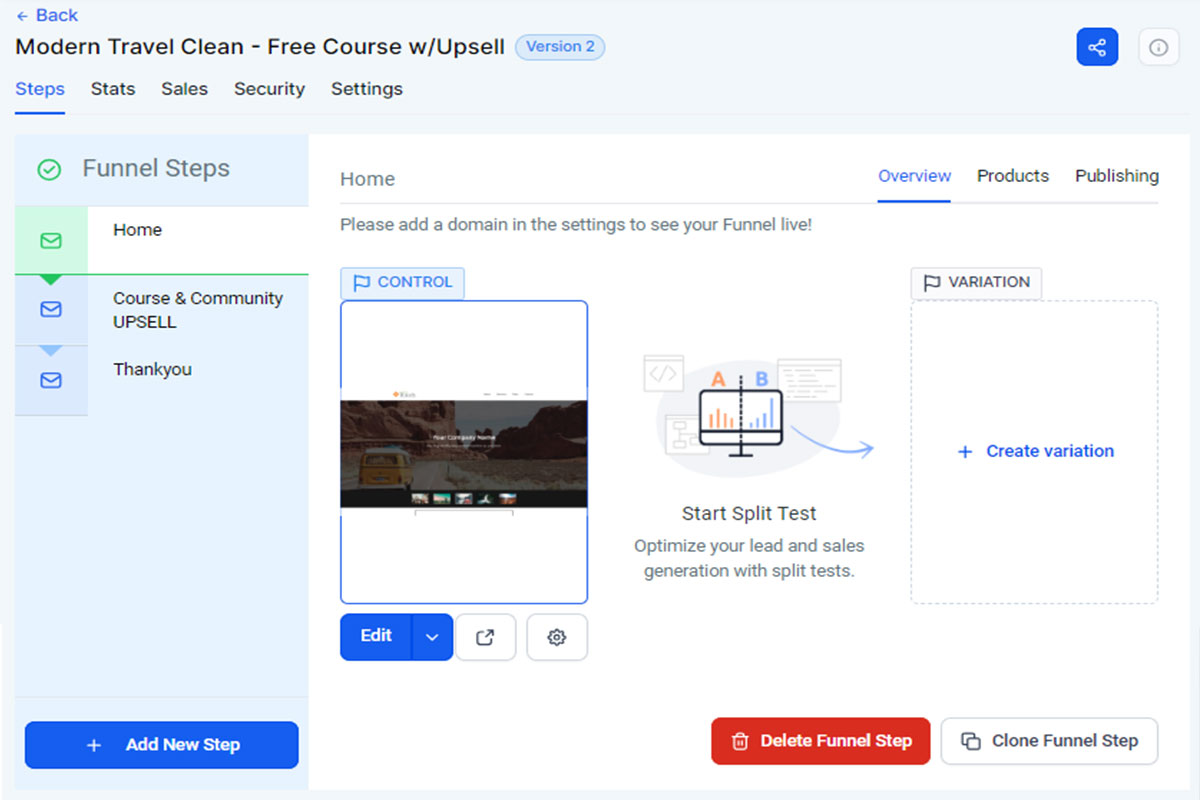The width and height of the screenshot is (1200, 800).
Task: Open the funnel Settings tab
Action: point(367,89)
